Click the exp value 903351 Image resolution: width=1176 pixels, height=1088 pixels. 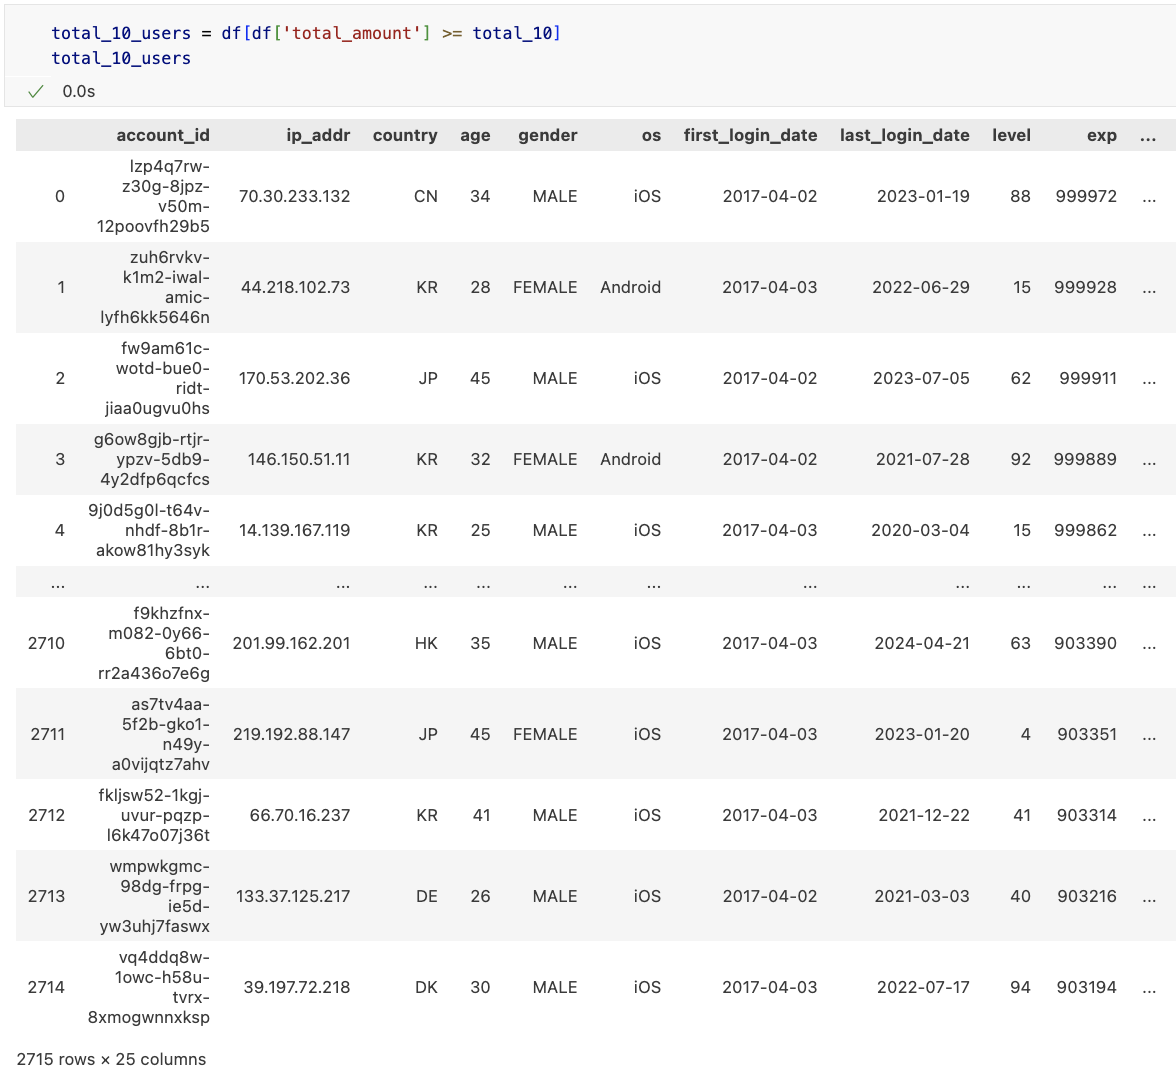[x=1087, y=734]
